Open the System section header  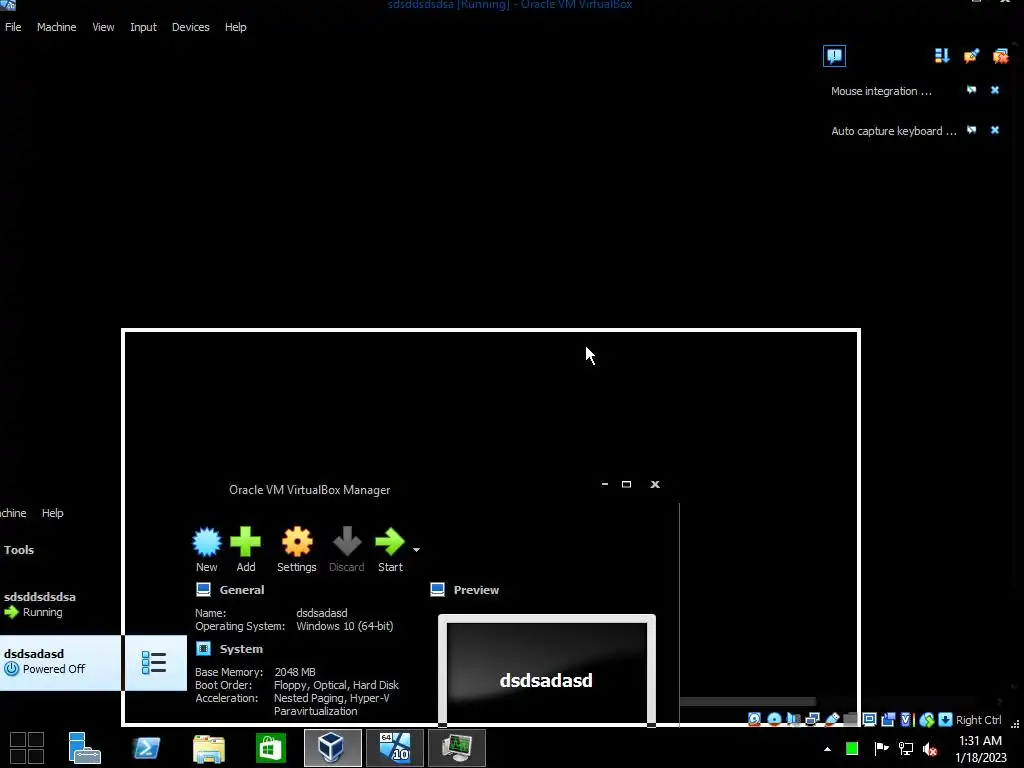[x=241, y=648]
